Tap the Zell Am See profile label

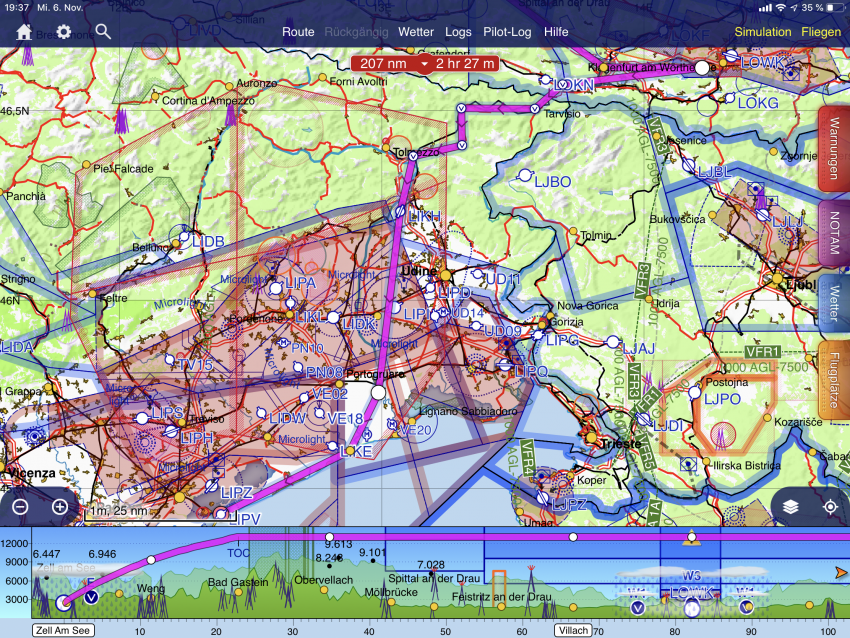pyautogui.click(x=63, y=630)
